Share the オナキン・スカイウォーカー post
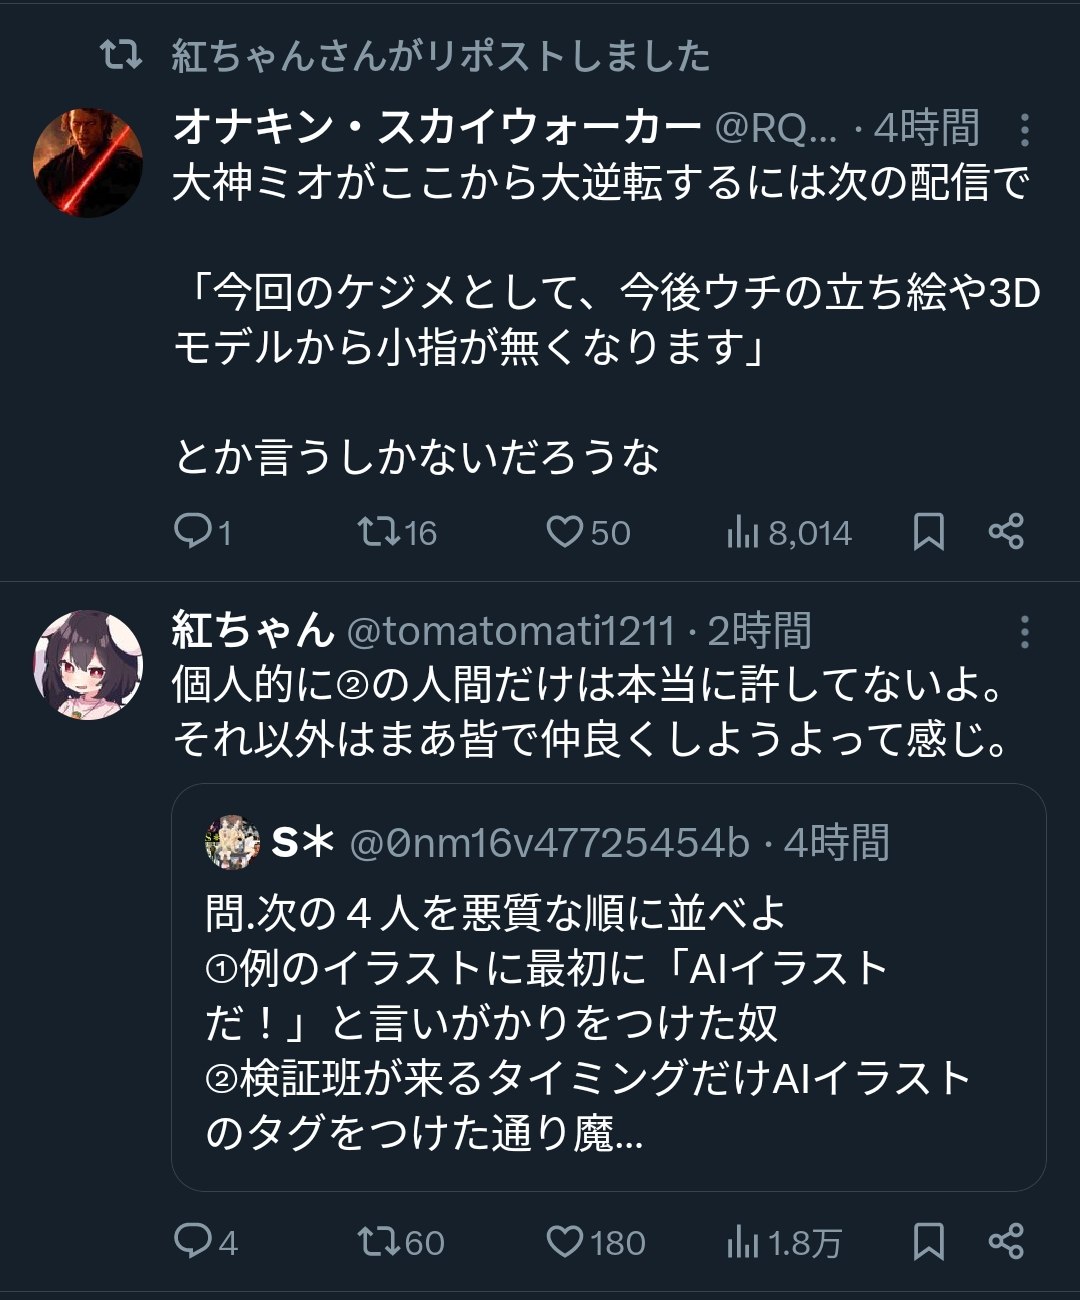 1006,532
